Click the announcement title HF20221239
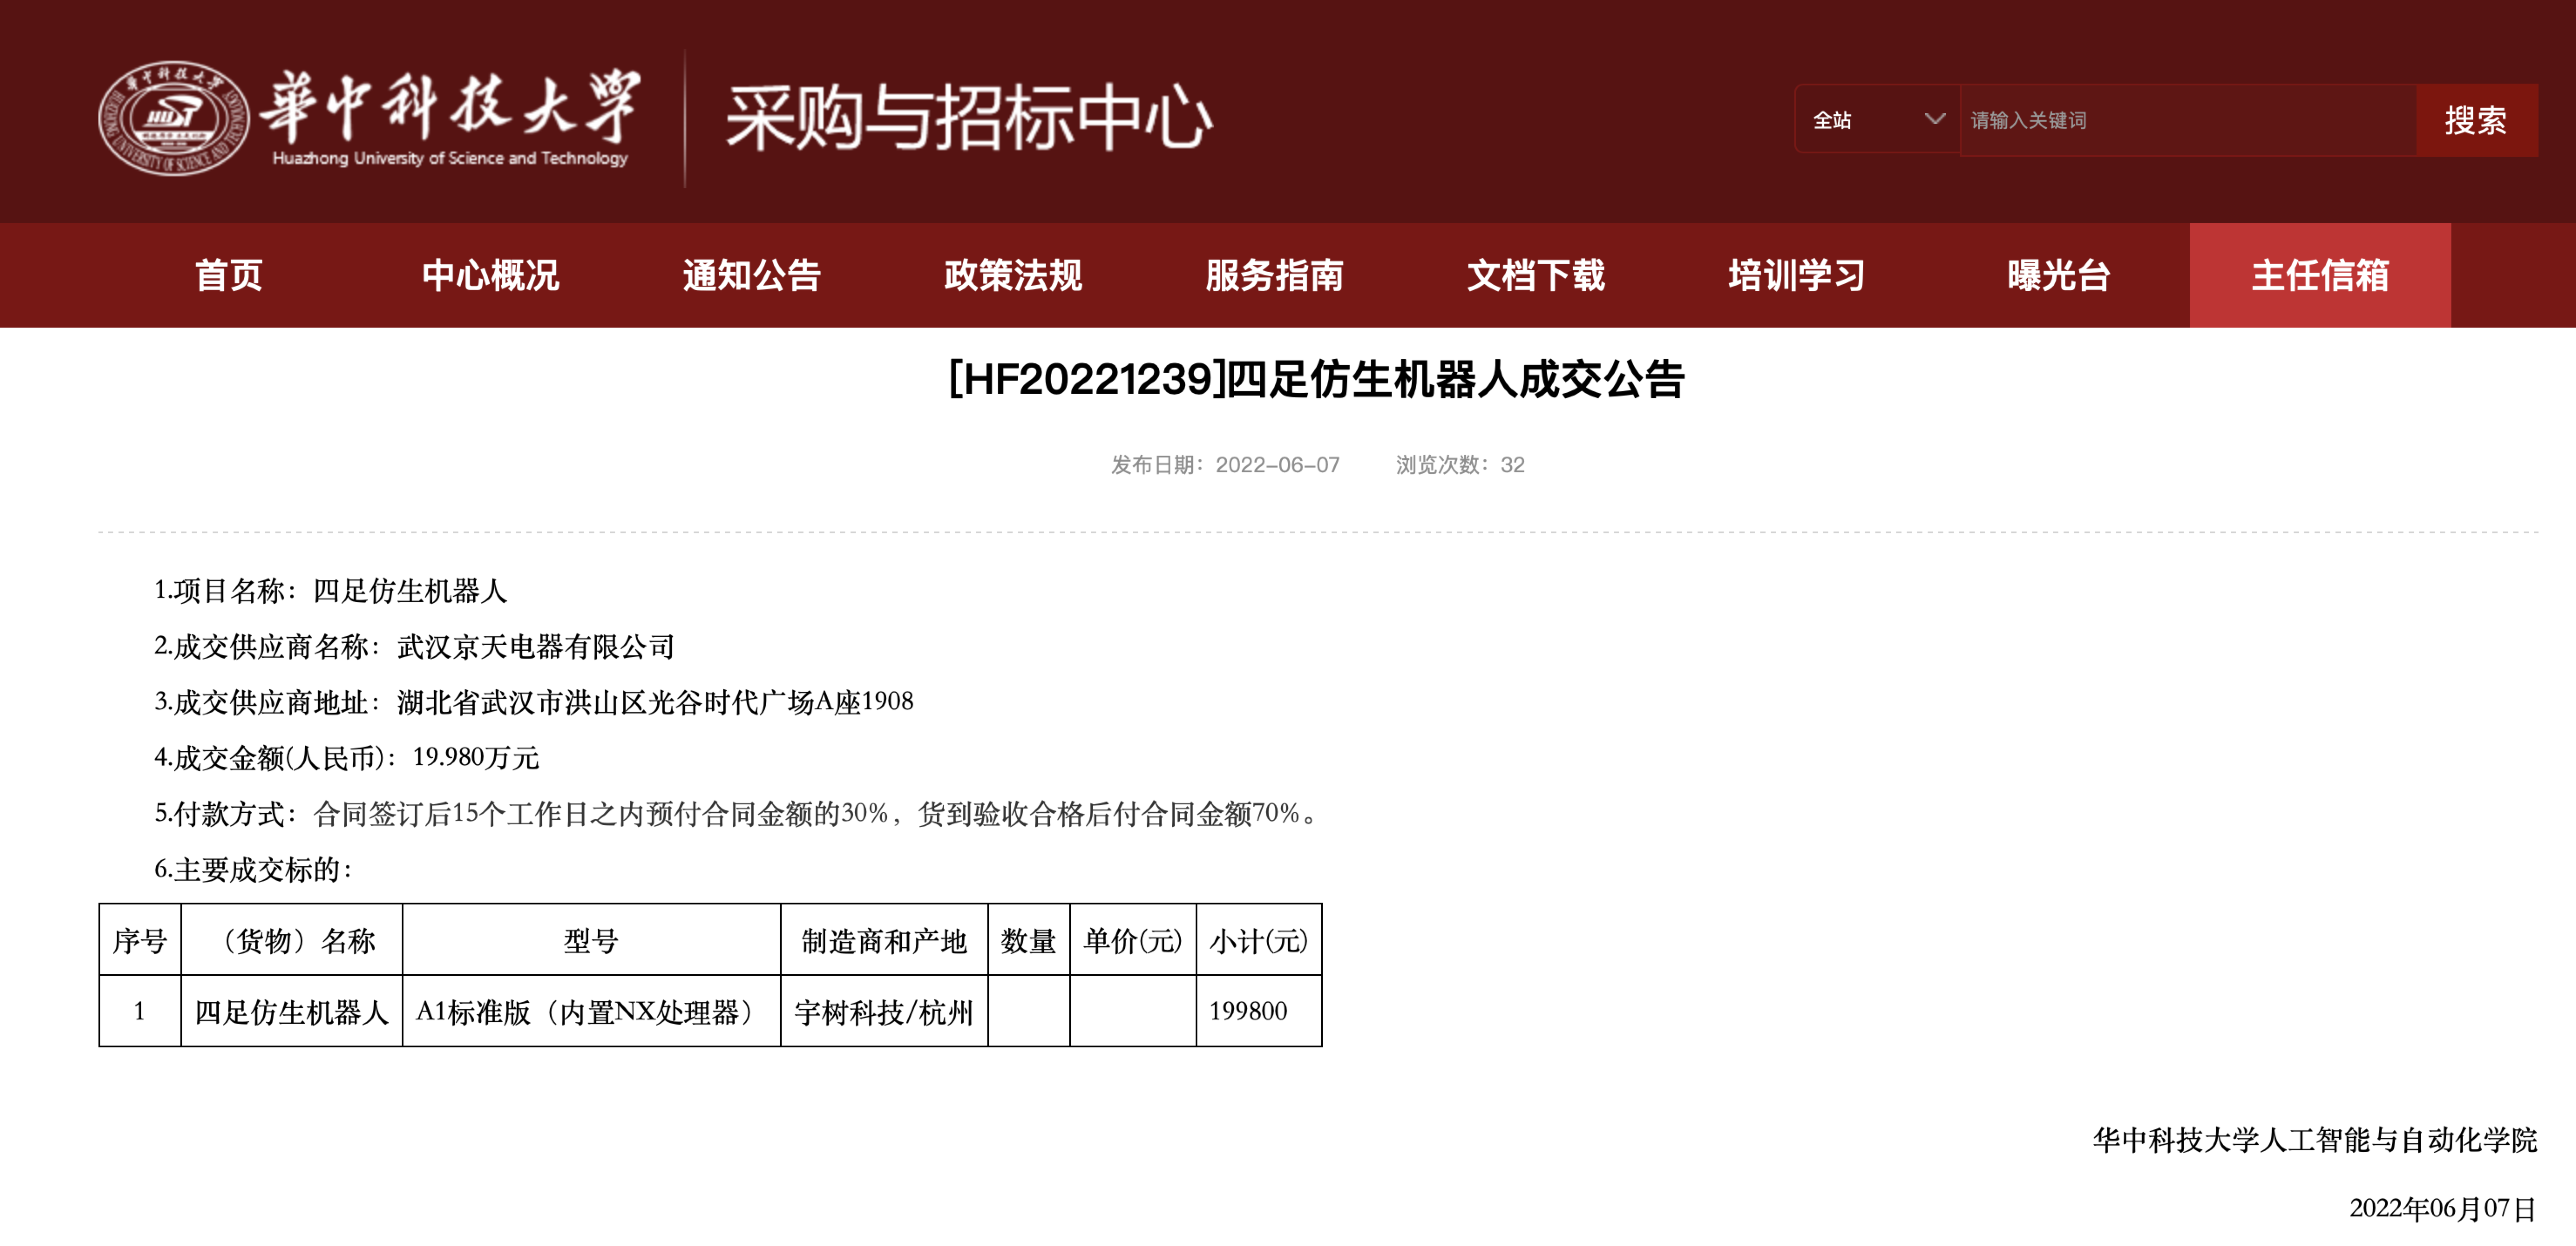The width and height of the screenshot is (2576, 1246). [1317, 379]
